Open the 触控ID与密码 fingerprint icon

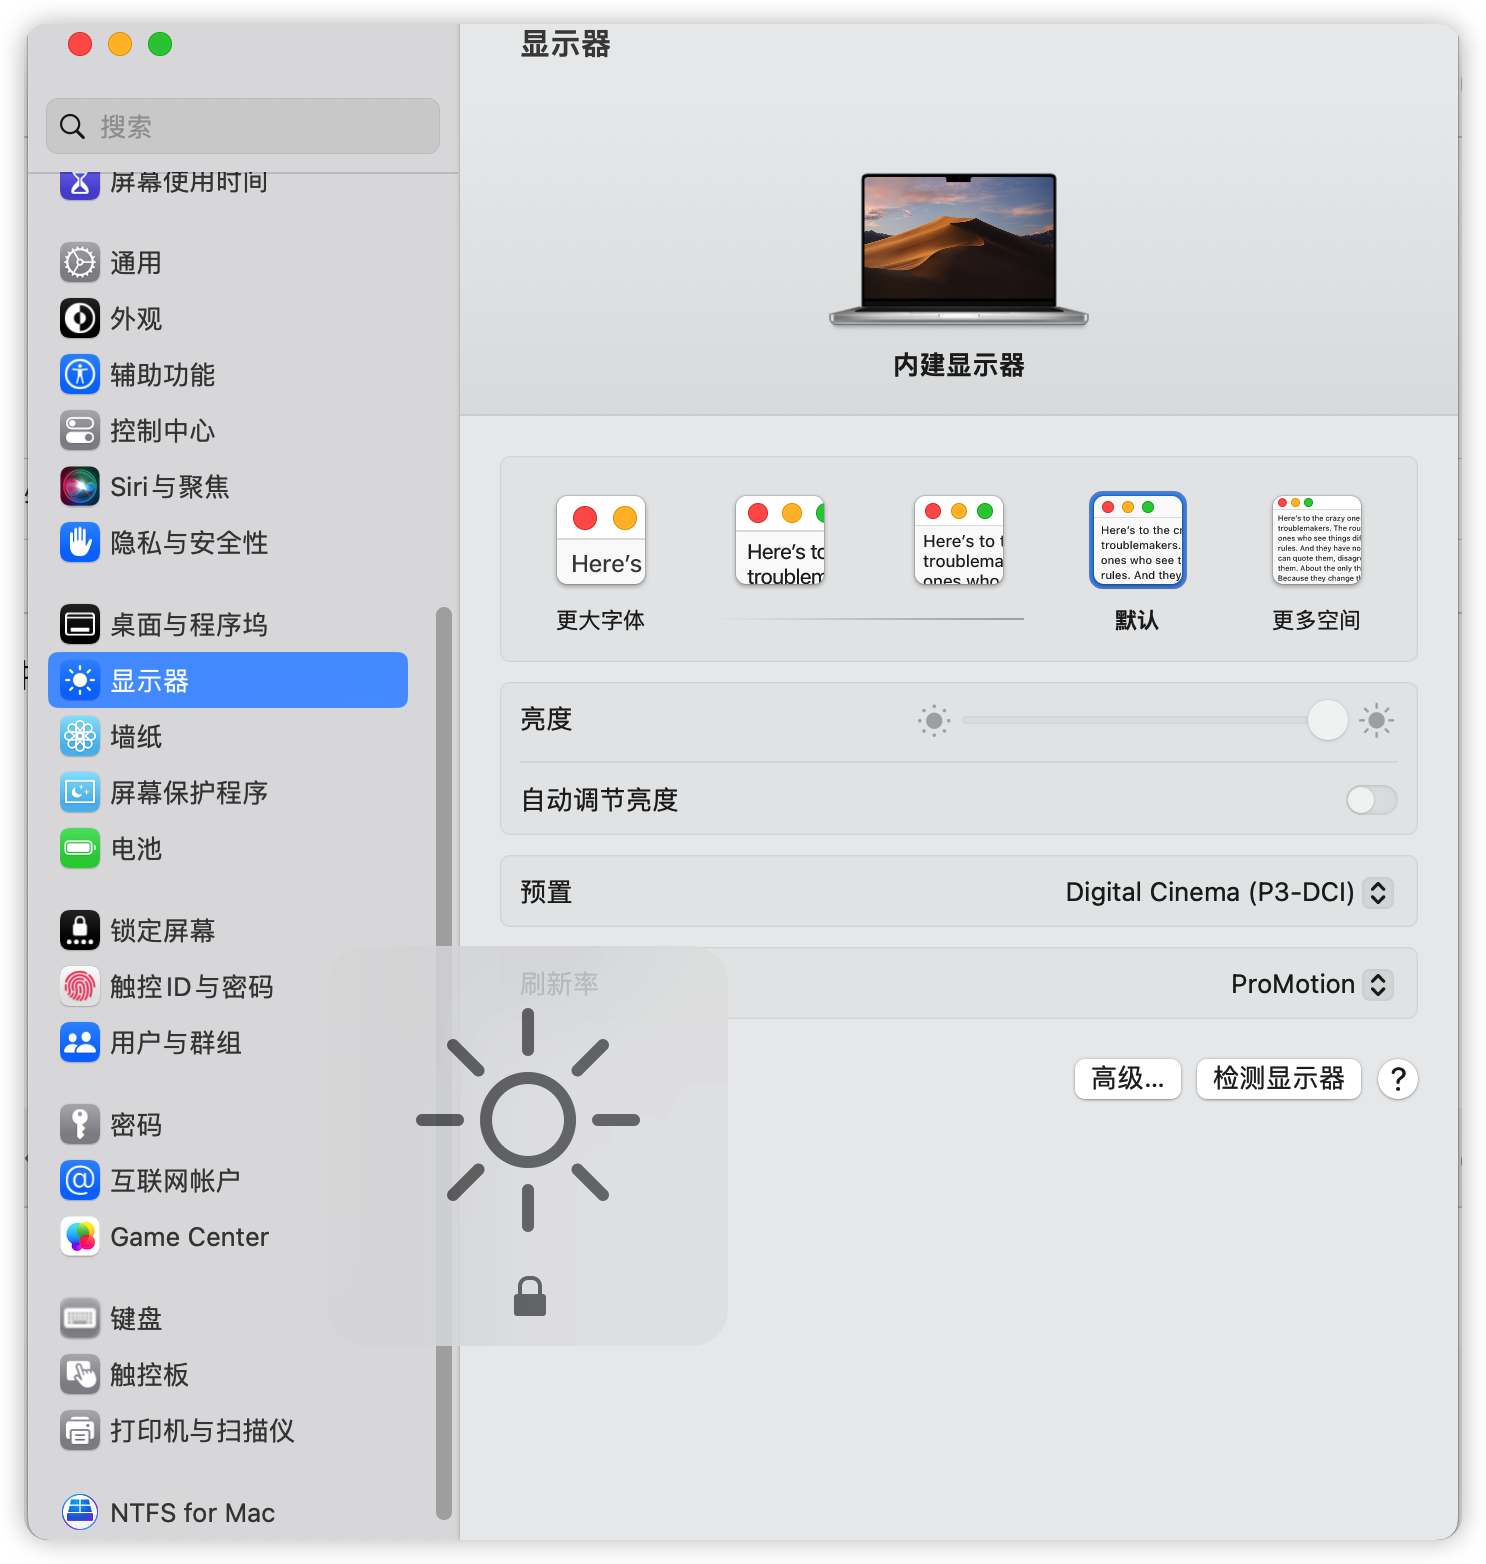(x=80, y=987)
